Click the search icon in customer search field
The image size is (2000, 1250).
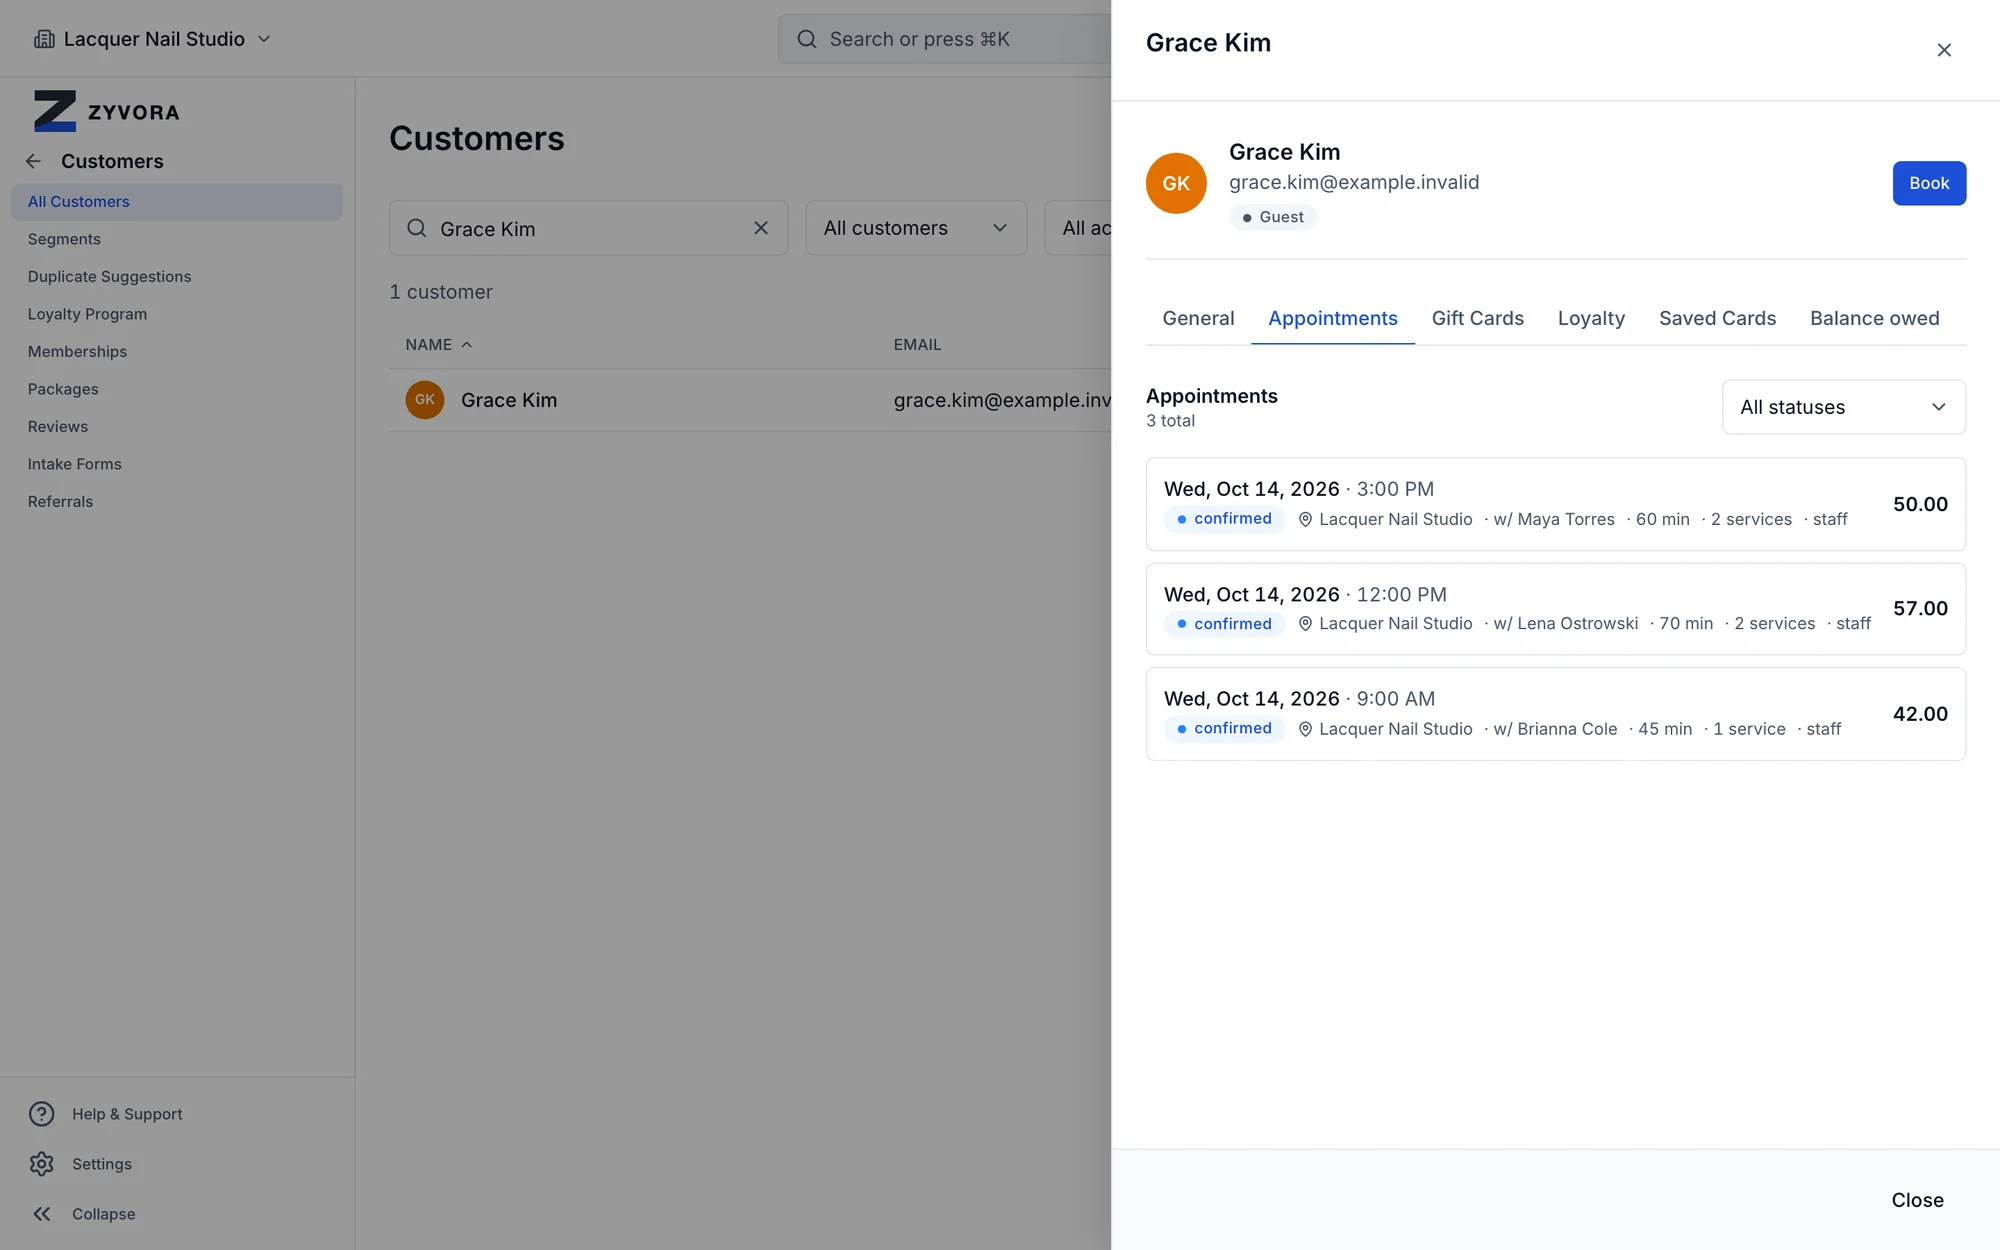[x=417, y=228]
